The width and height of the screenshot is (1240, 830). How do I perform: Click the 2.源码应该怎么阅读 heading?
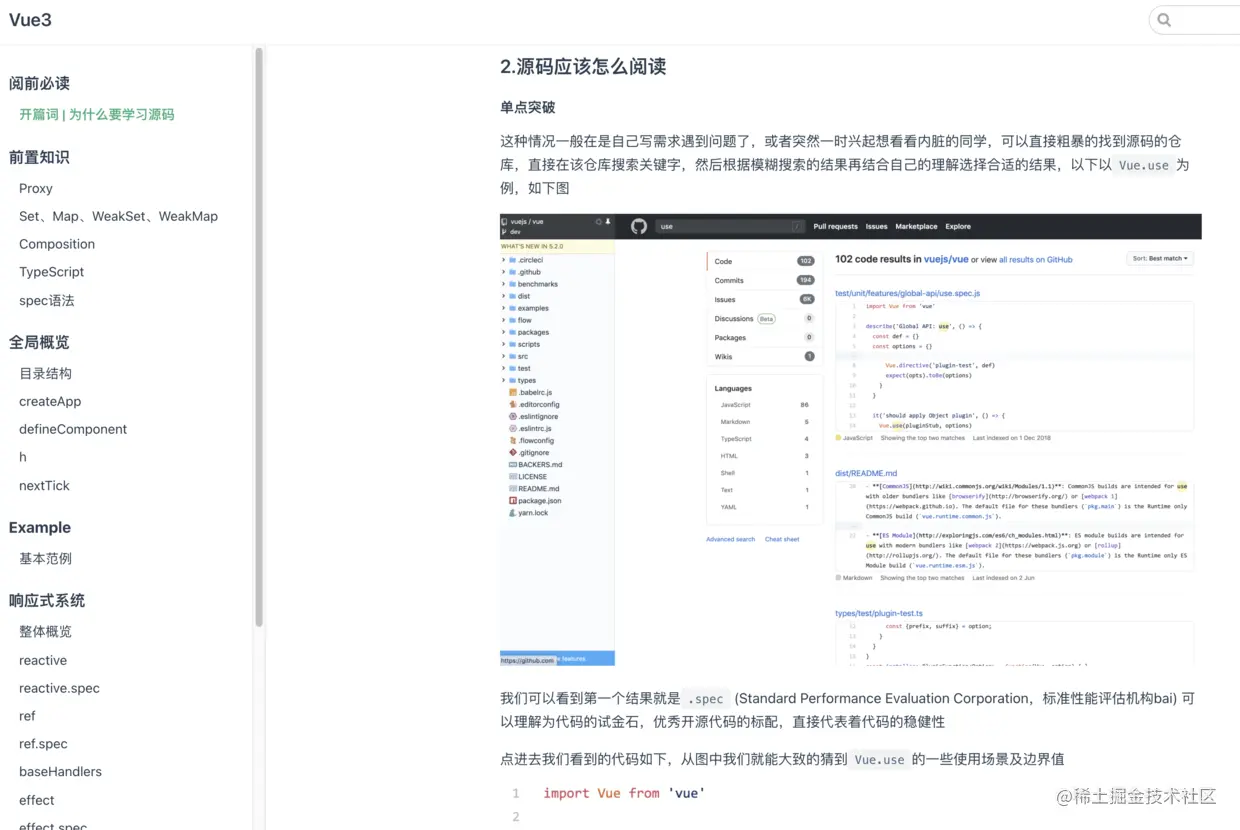pos(583,67)
